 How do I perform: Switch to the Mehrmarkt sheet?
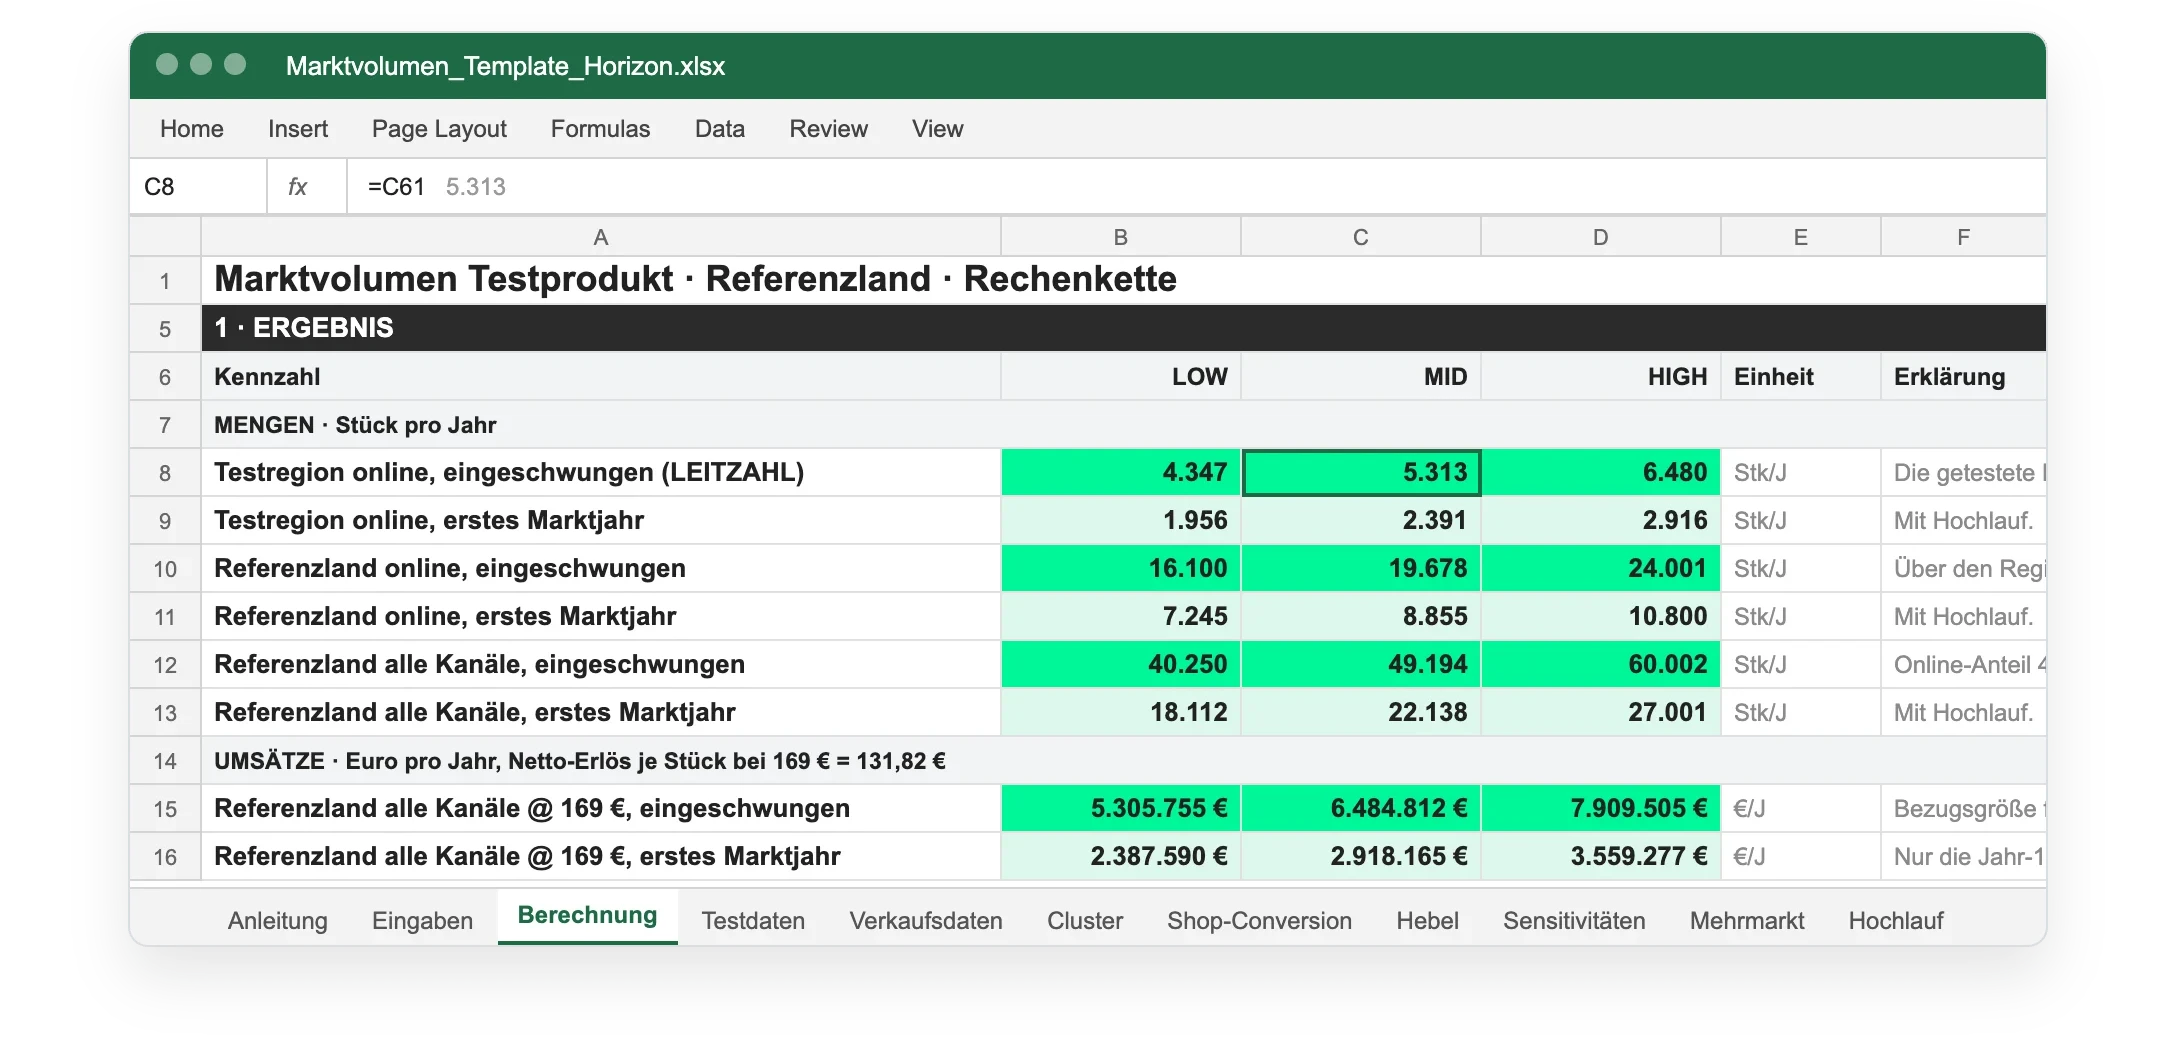click(1747, 921)
